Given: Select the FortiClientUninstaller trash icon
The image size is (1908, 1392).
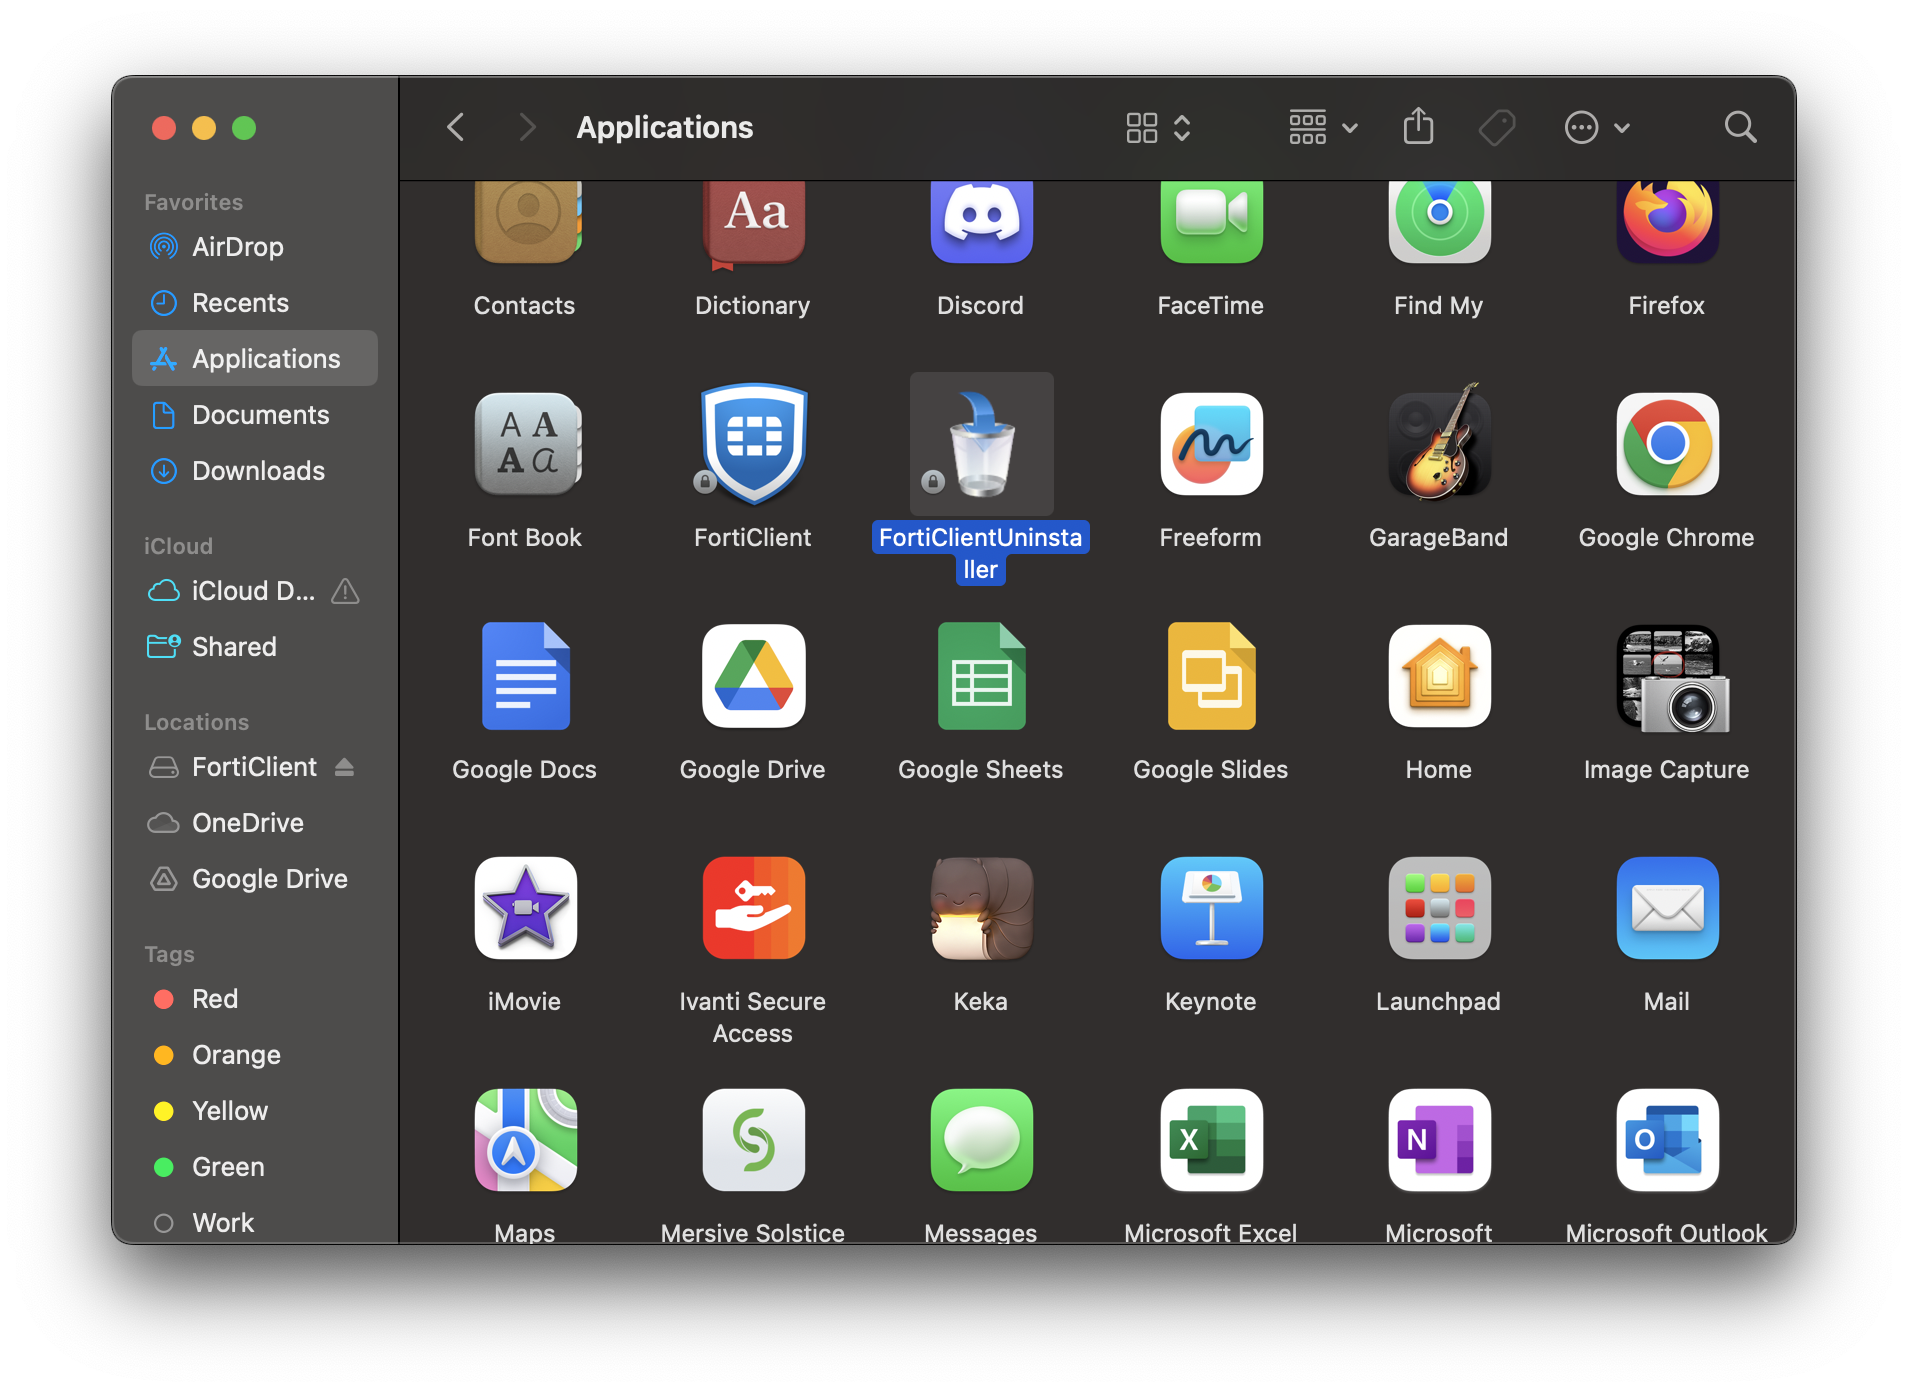Looking at the screenshot, I should pos(982,444).
